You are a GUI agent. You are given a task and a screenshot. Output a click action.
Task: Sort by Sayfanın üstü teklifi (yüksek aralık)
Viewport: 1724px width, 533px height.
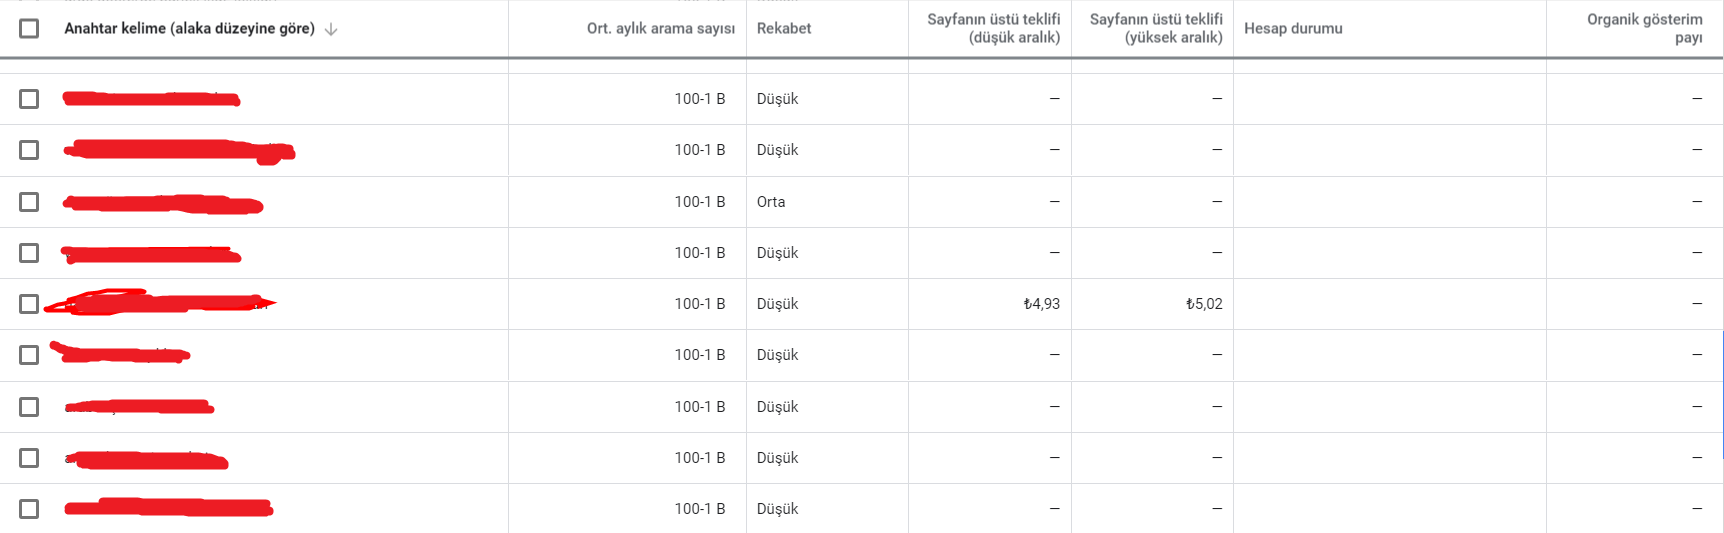[1156, 28]
